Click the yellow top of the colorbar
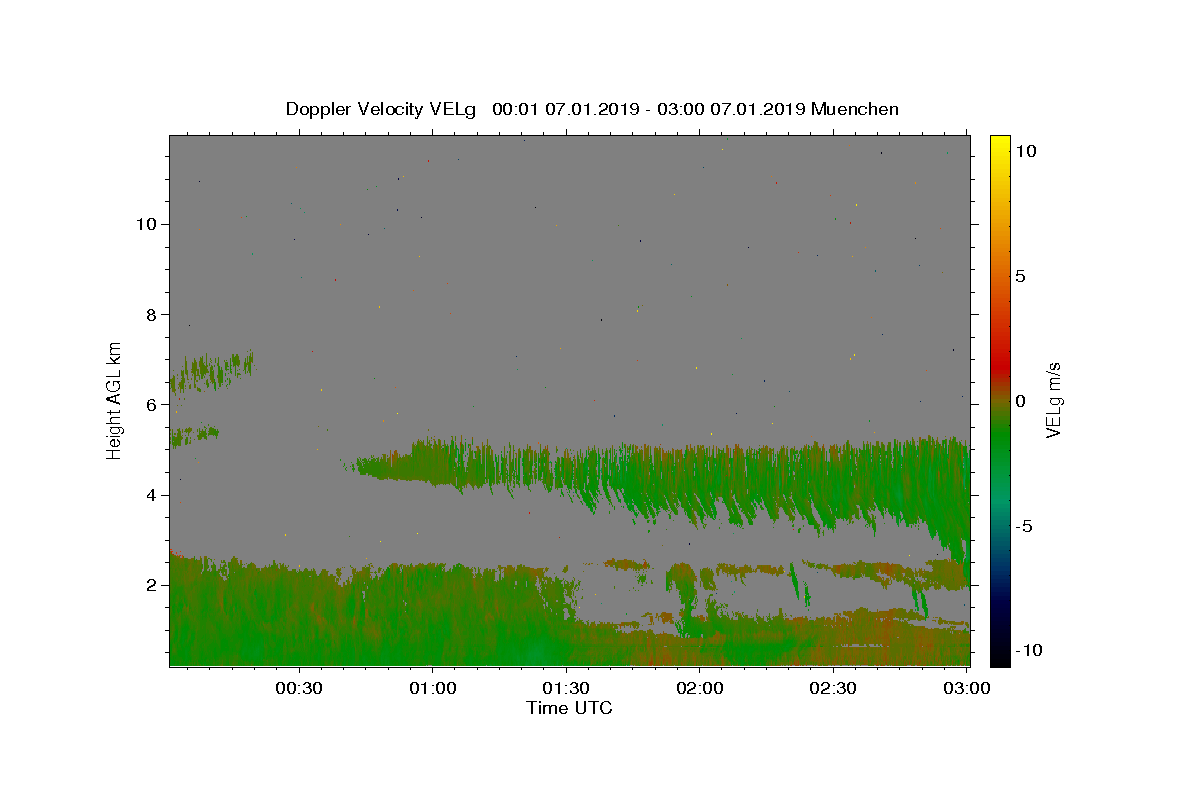1200x800 pixels. click(999, 145)
